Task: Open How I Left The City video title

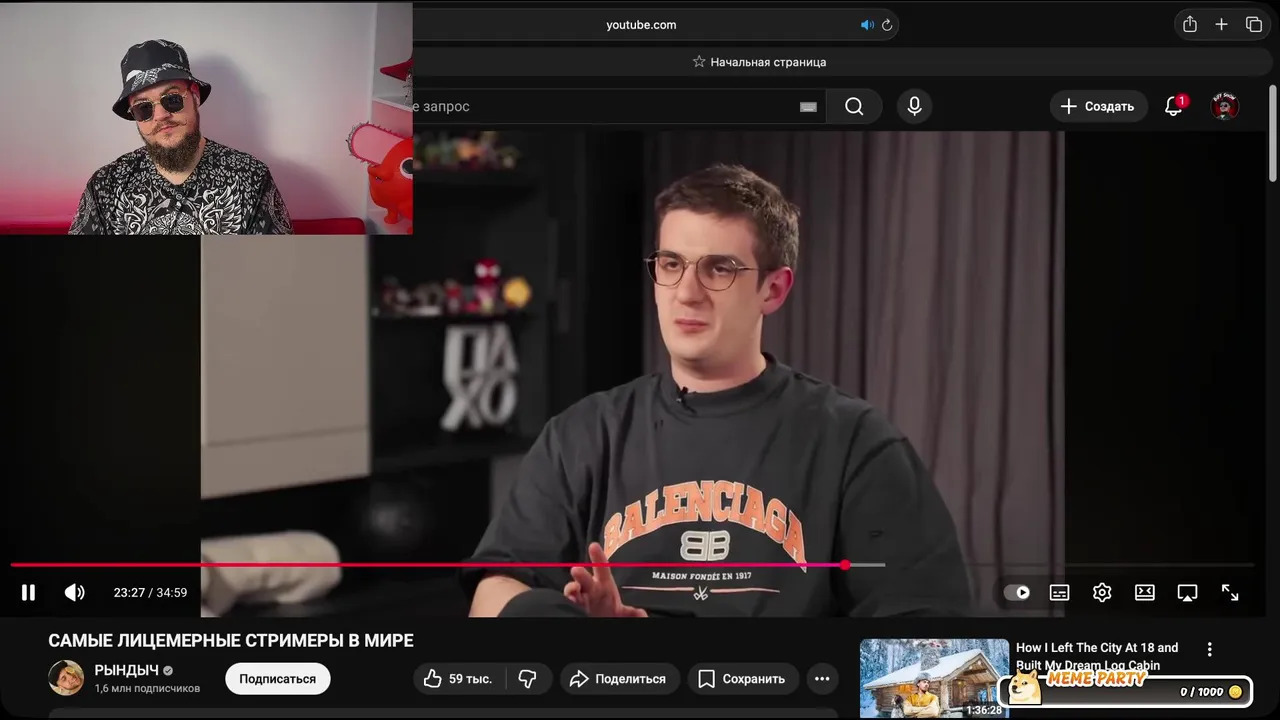Action: pos(1097,657)
